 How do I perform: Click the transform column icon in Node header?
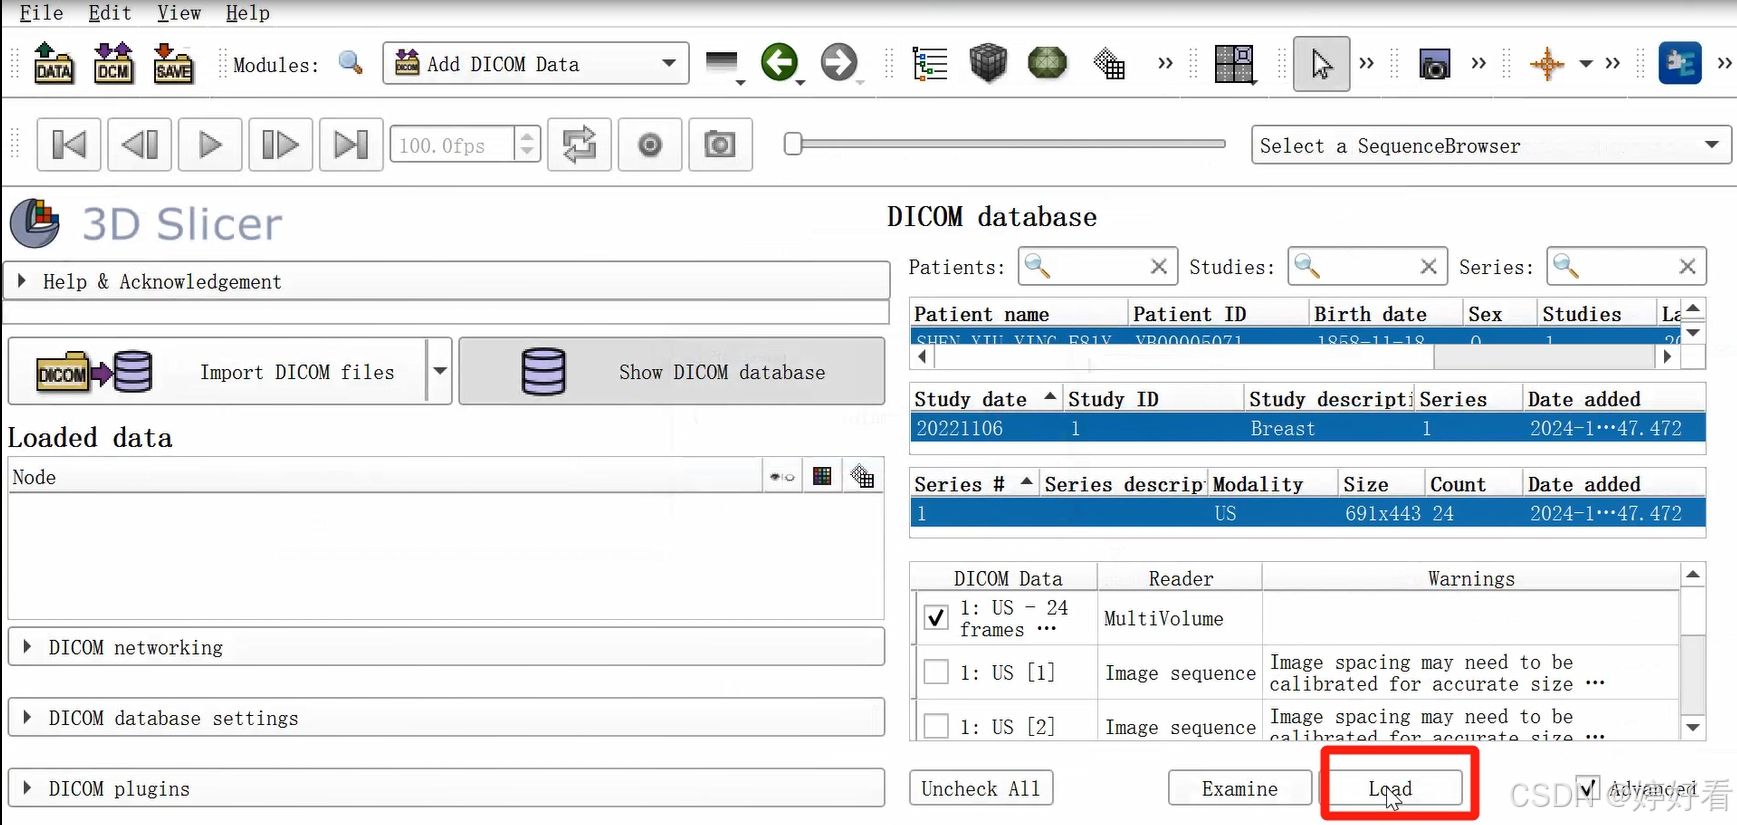pyautogui.click(x=862, y=477)
